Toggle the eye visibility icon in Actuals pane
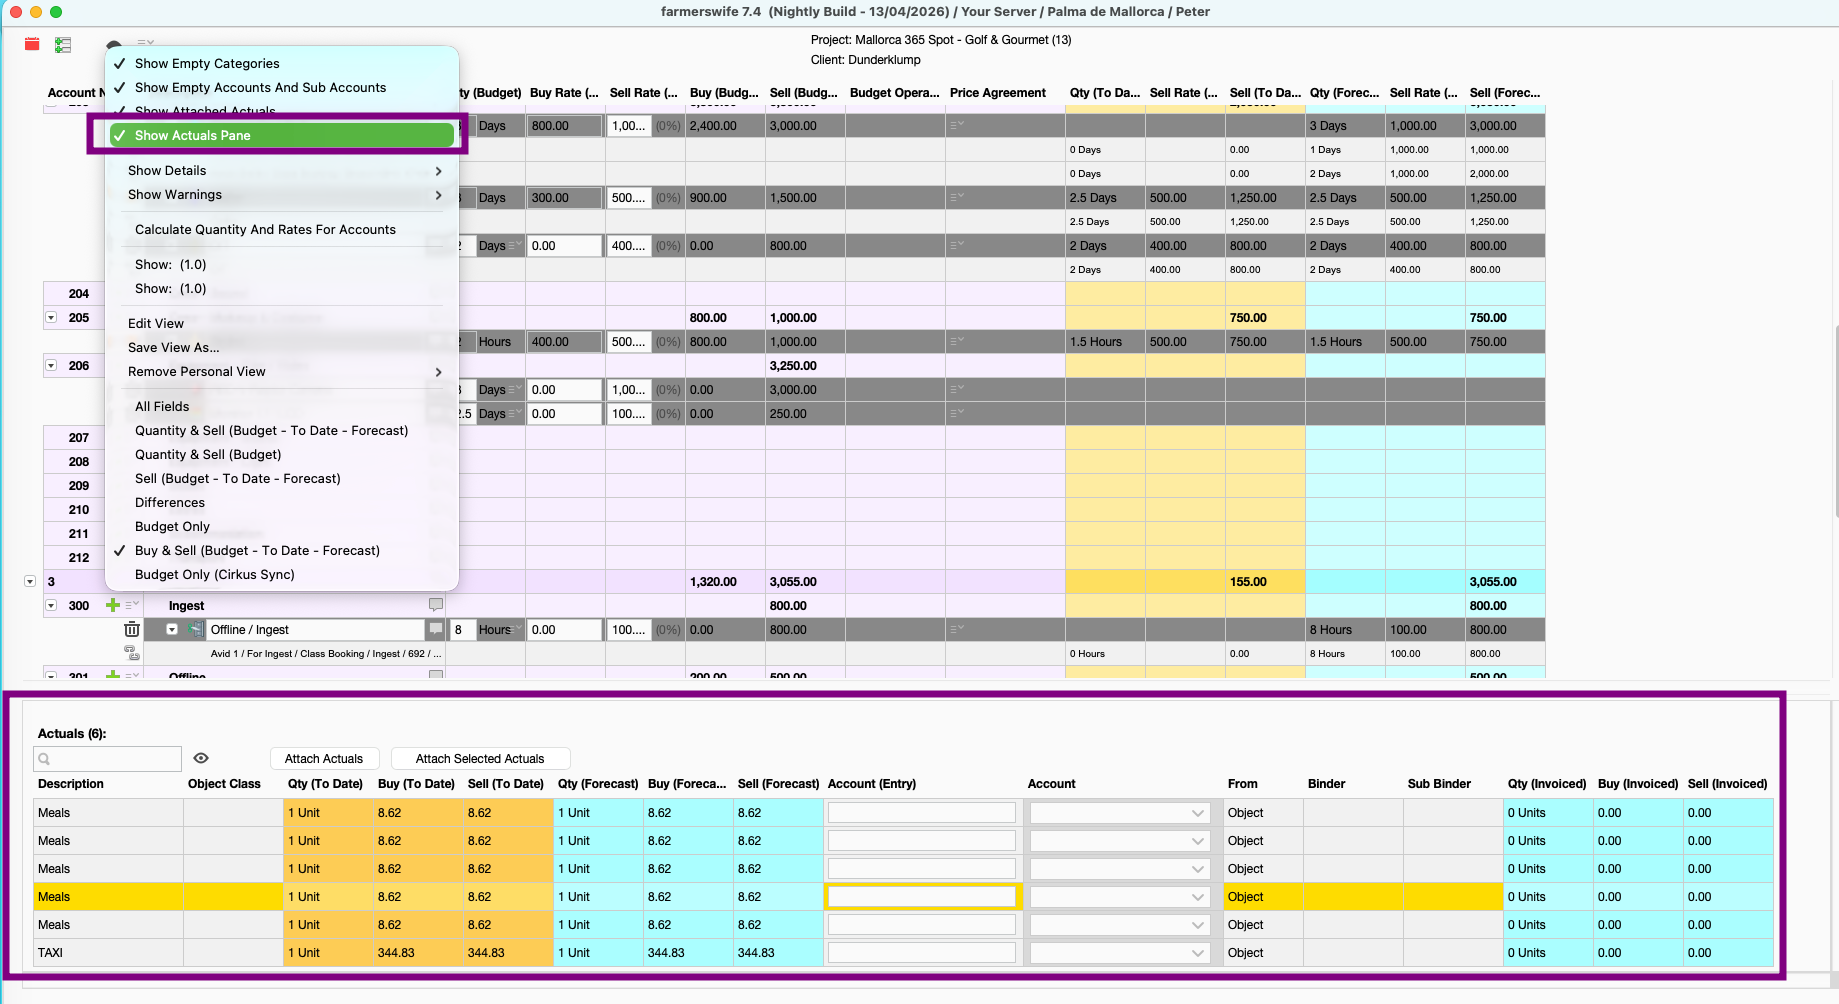The height and width of the screenshot is (1004, 1839). coord(201,758)
